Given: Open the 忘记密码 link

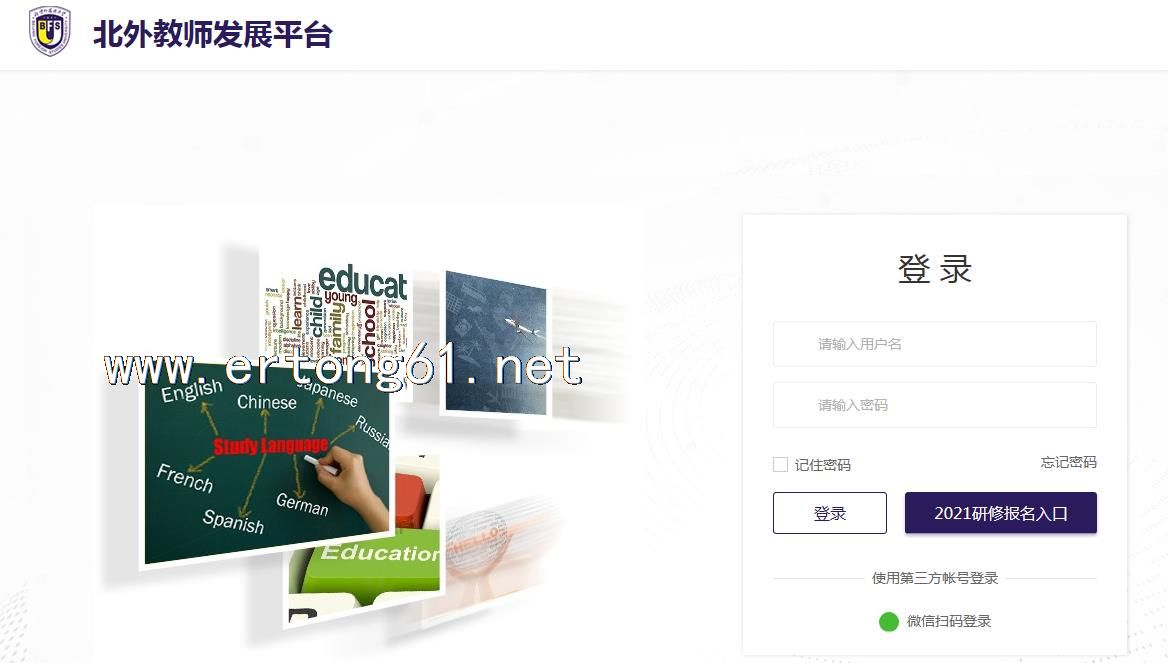Looking at the screenshot, I should (x=1068, y=462).
